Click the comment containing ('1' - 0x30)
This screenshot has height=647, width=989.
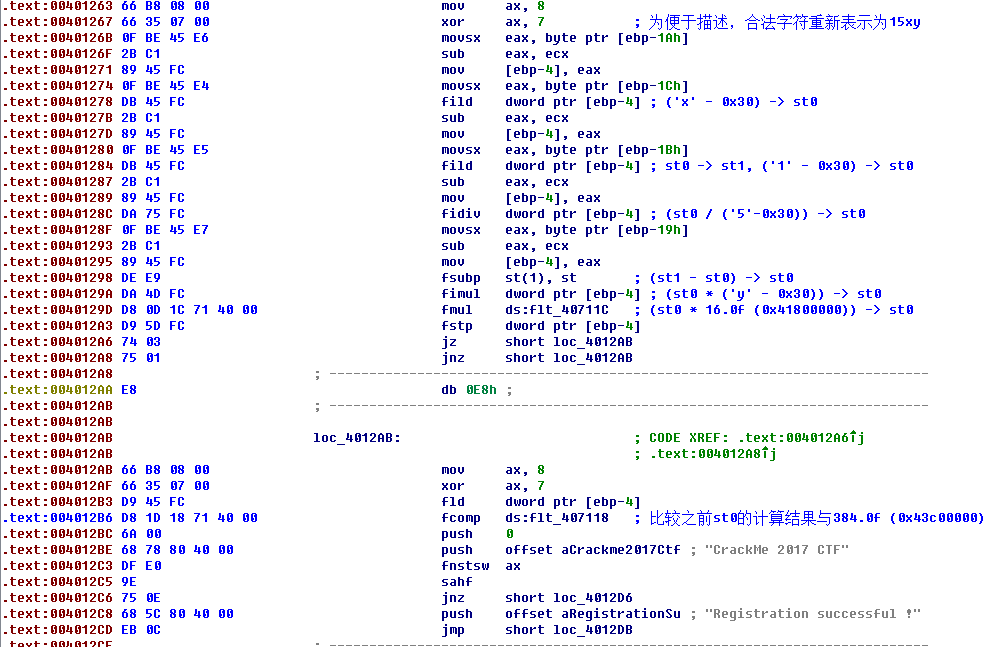[x=782, y=166]
